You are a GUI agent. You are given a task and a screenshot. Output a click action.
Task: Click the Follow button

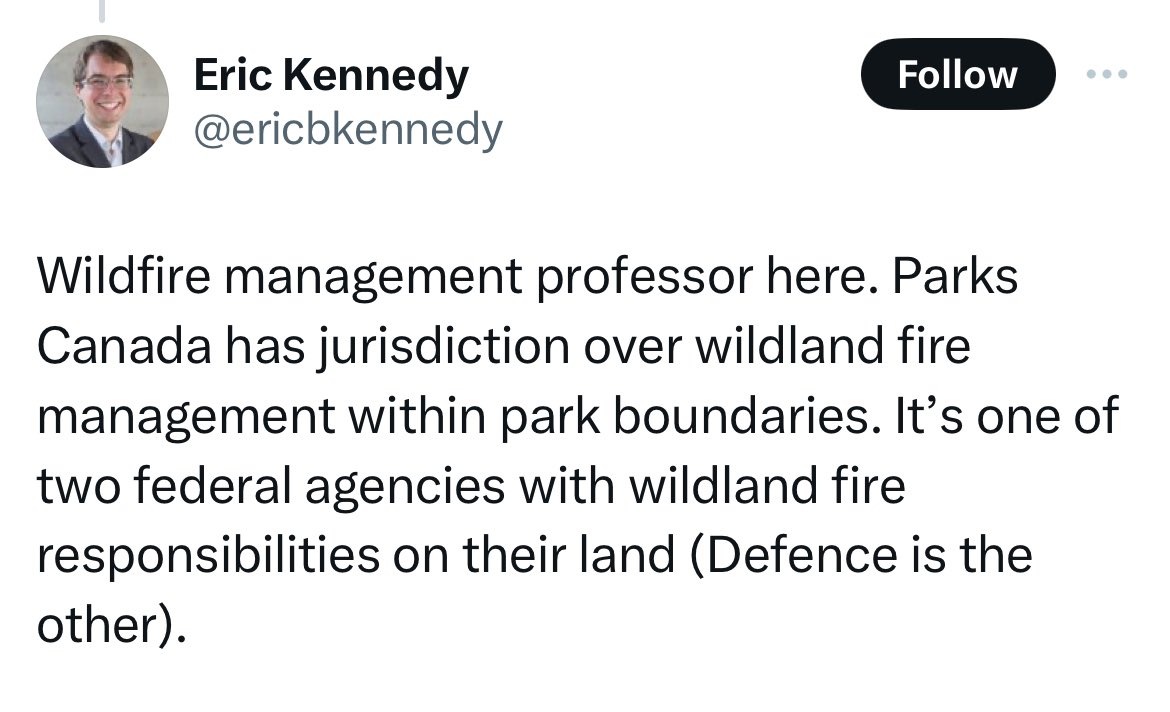958,74
